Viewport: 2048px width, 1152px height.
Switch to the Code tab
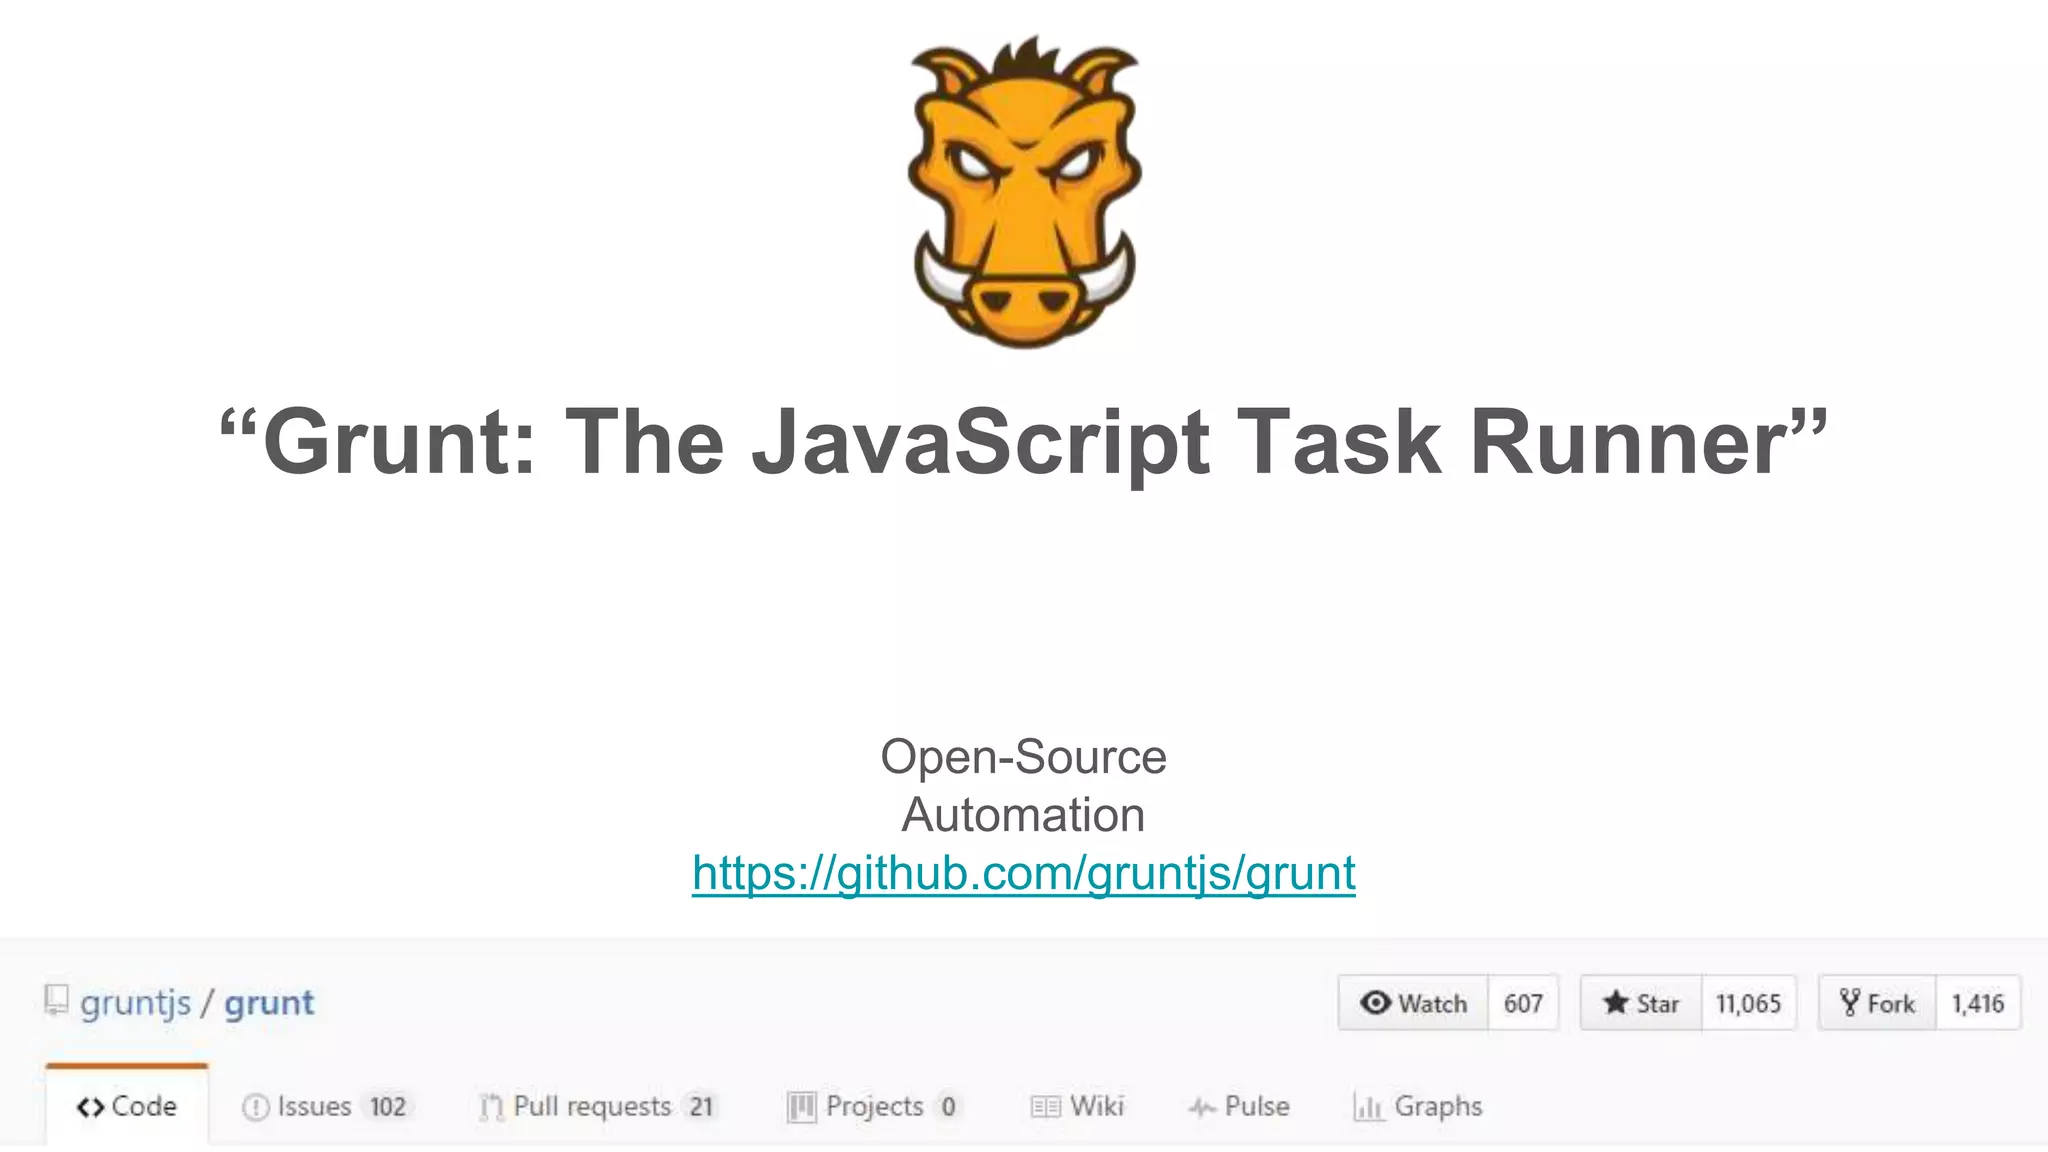[127, 1105]
